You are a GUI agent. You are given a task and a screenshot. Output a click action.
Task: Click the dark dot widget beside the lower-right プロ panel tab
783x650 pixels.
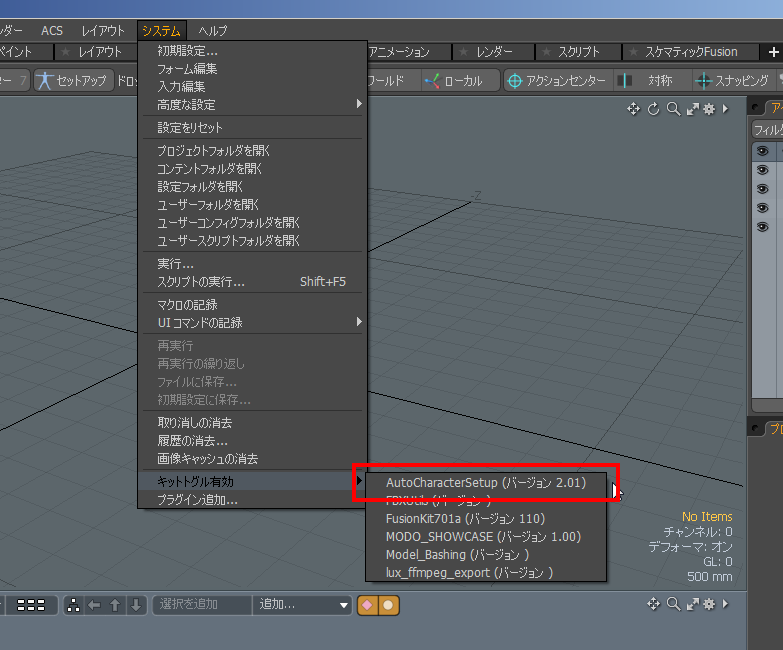755,428
